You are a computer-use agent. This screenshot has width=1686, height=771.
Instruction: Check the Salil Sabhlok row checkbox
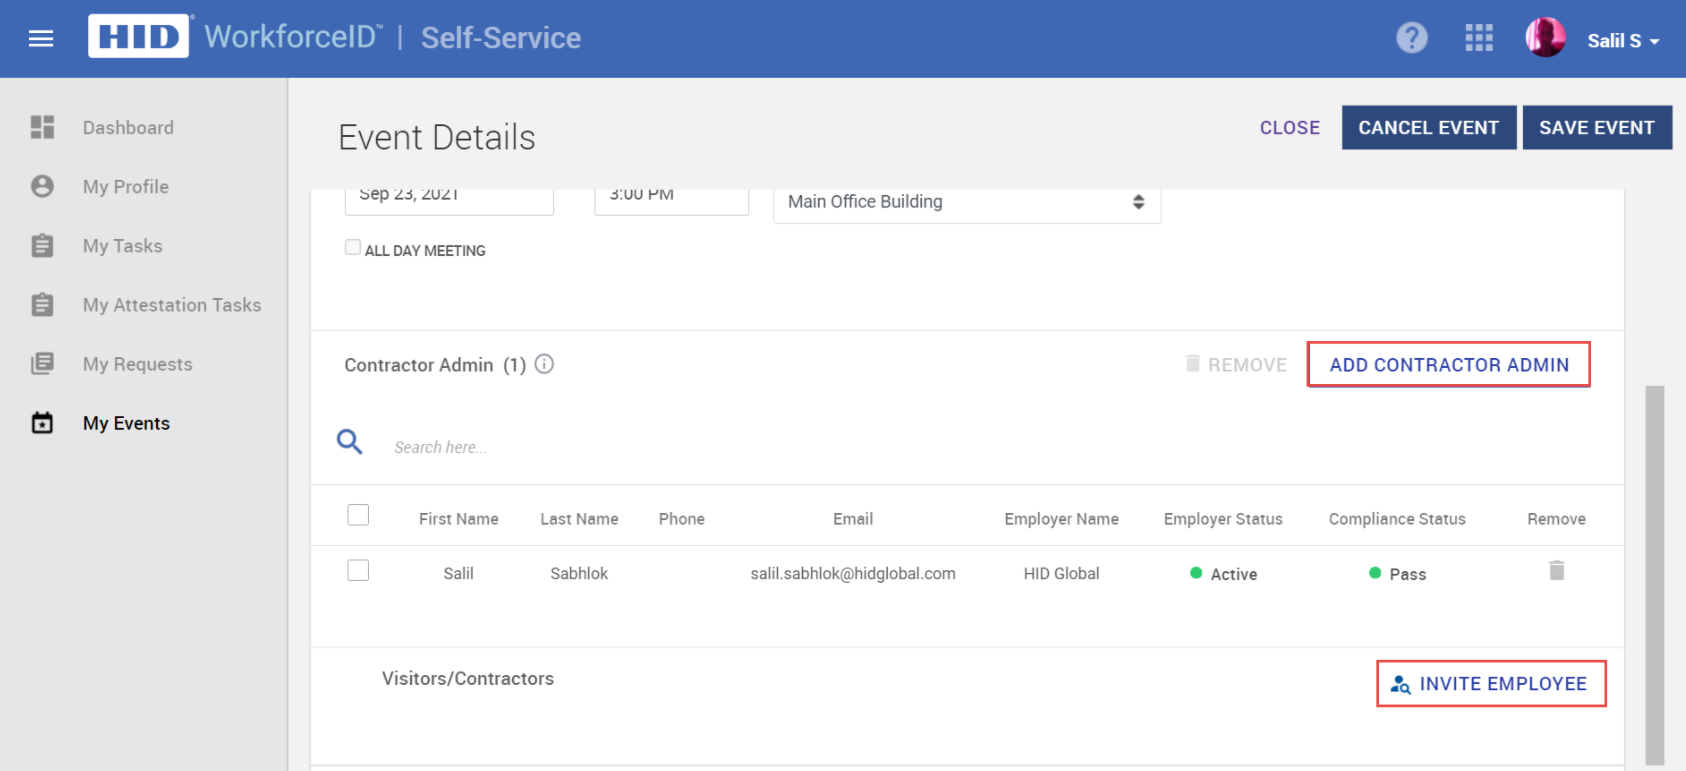(x=358, y=570)
